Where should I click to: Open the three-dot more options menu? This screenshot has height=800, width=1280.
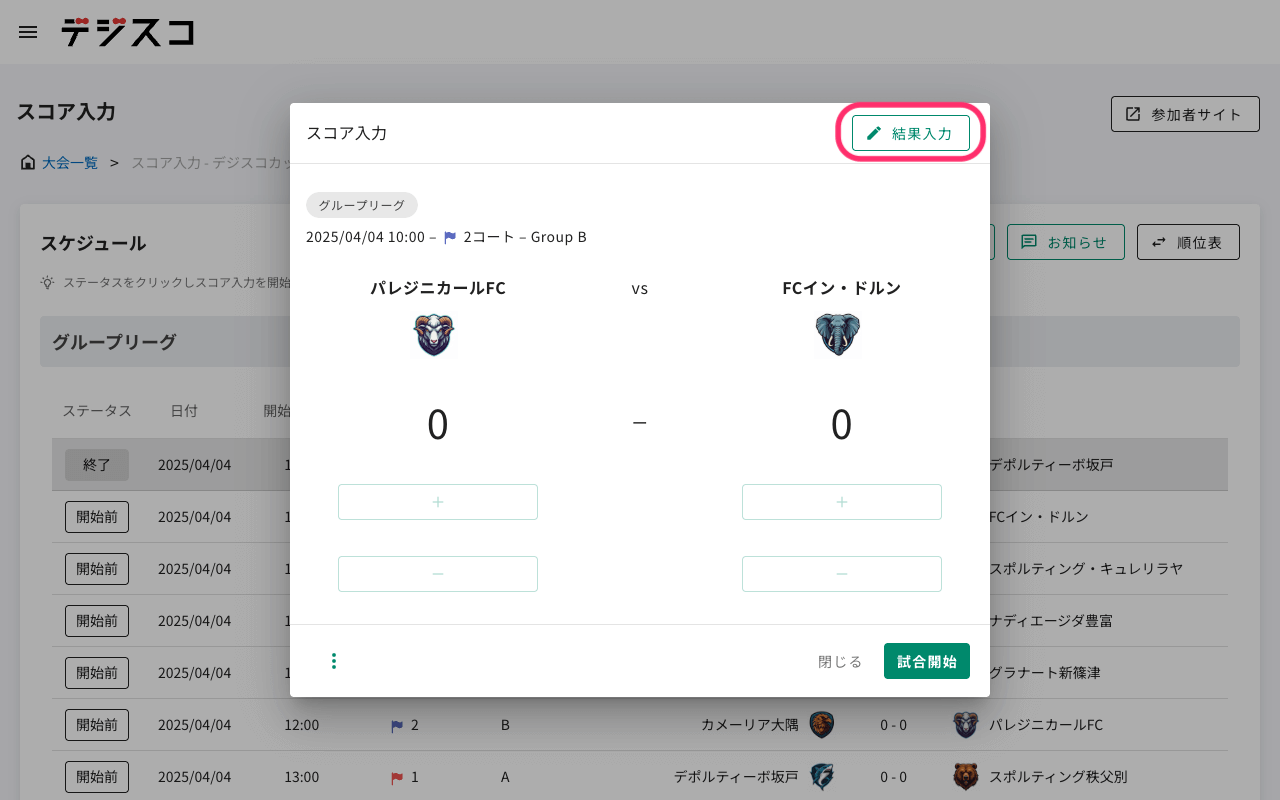(x=334, y=661)
